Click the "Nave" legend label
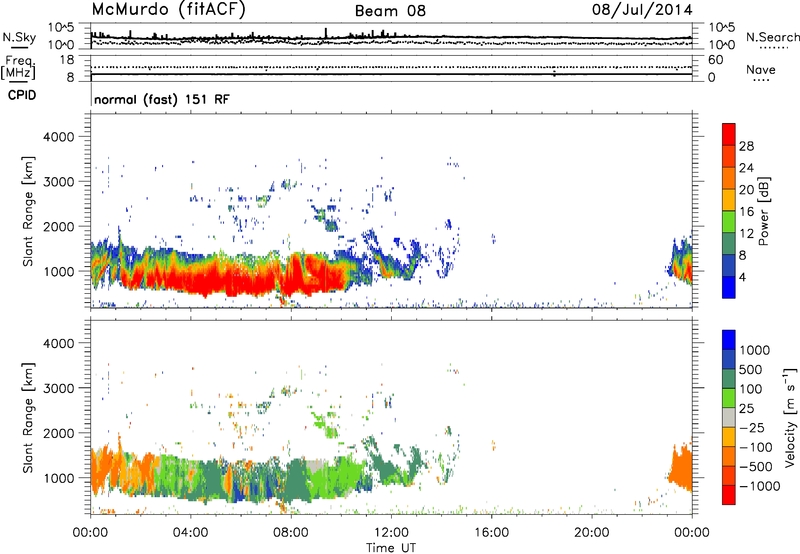 (760, 69)
